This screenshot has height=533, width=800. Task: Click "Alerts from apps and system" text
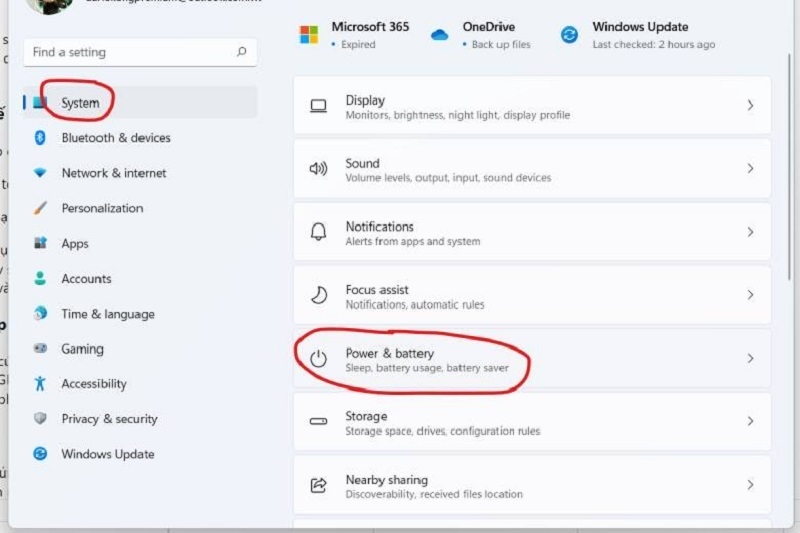click(413, 241)
